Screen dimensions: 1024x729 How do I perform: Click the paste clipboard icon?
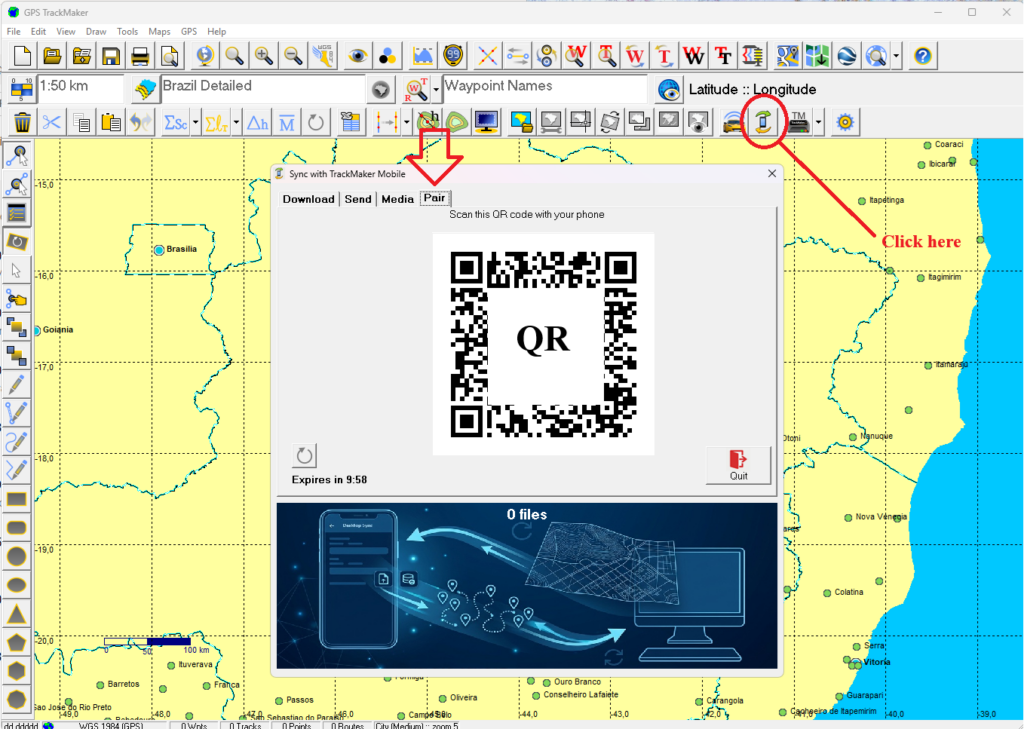tap(111, 122)
